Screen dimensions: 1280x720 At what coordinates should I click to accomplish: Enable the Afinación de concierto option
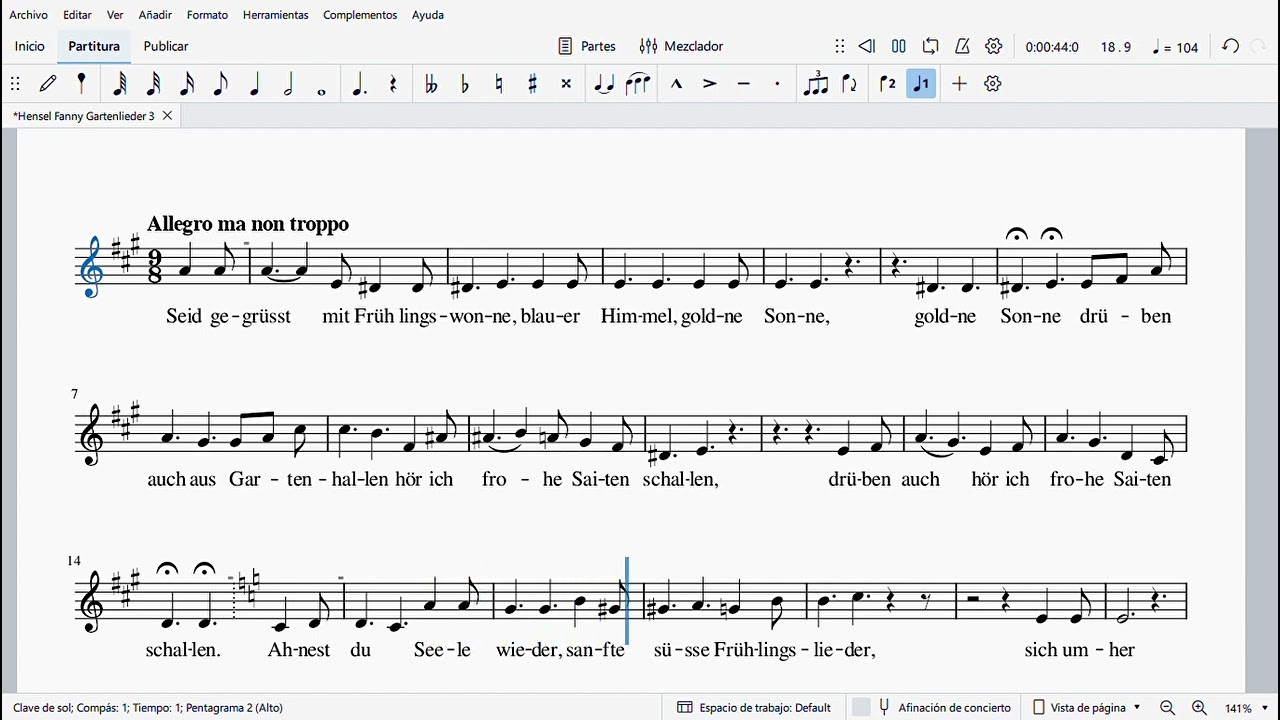(x=931, y=708)
